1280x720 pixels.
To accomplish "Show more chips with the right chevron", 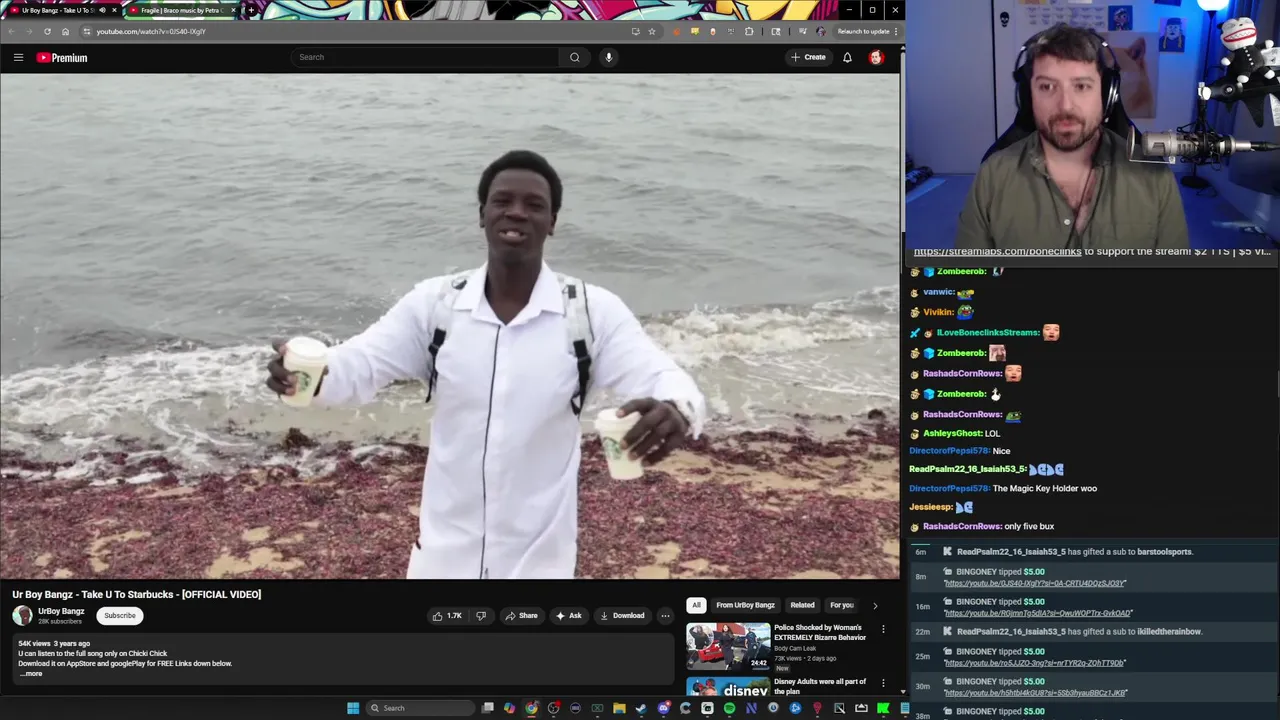I will click(x=875, y=605).
